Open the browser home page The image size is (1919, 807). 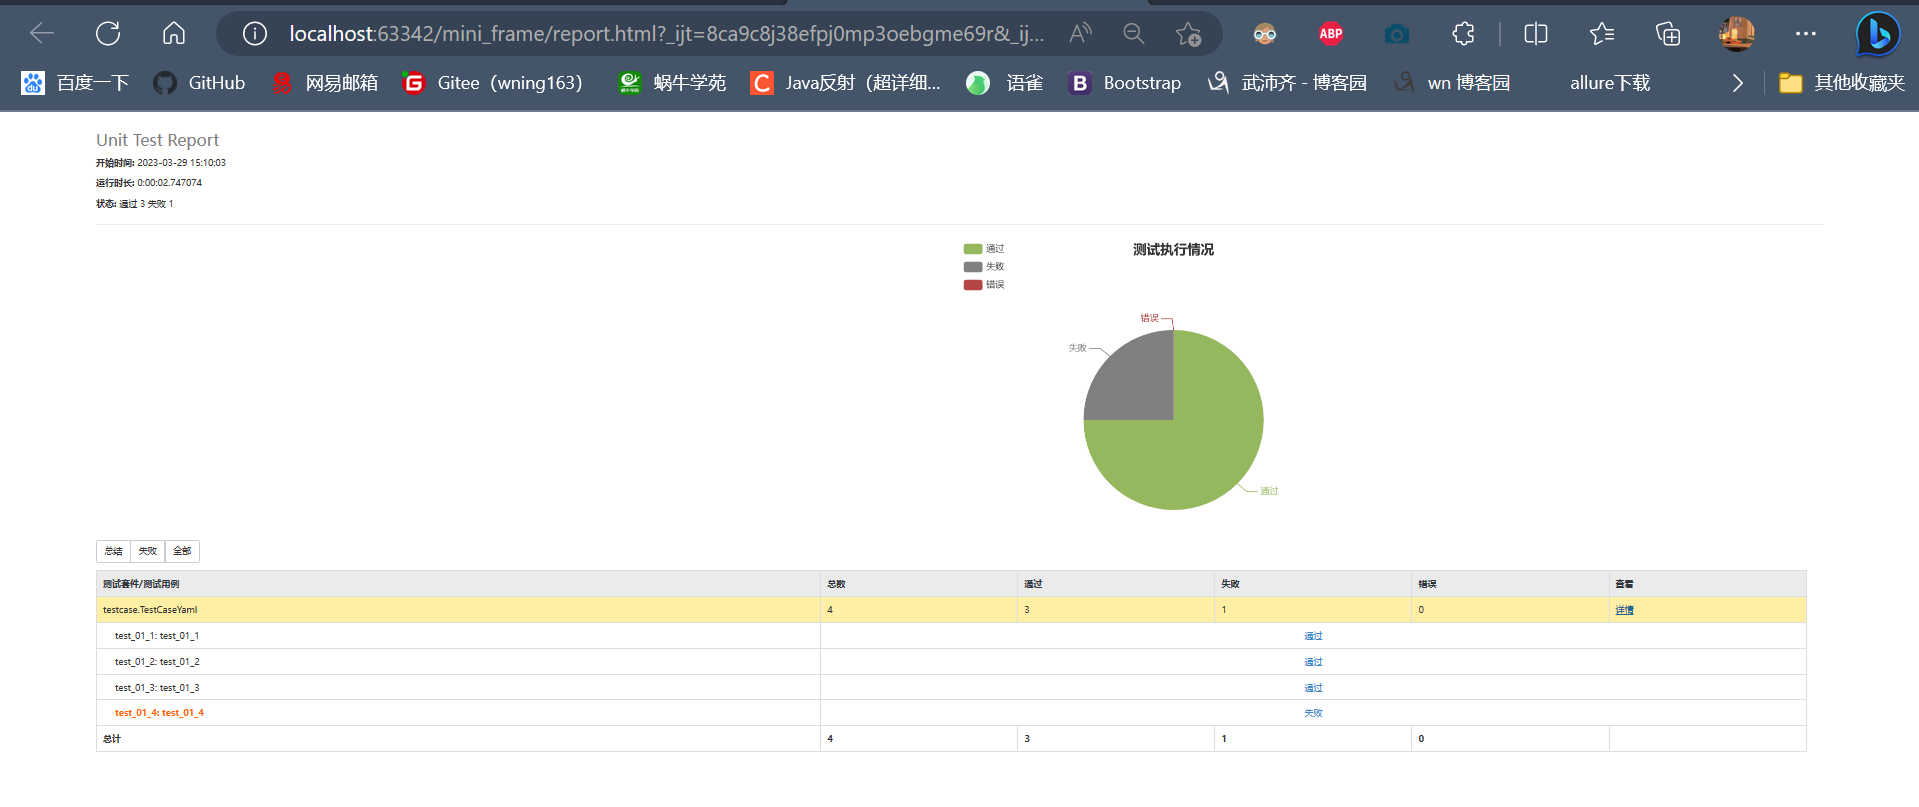[x=174, y=34]
